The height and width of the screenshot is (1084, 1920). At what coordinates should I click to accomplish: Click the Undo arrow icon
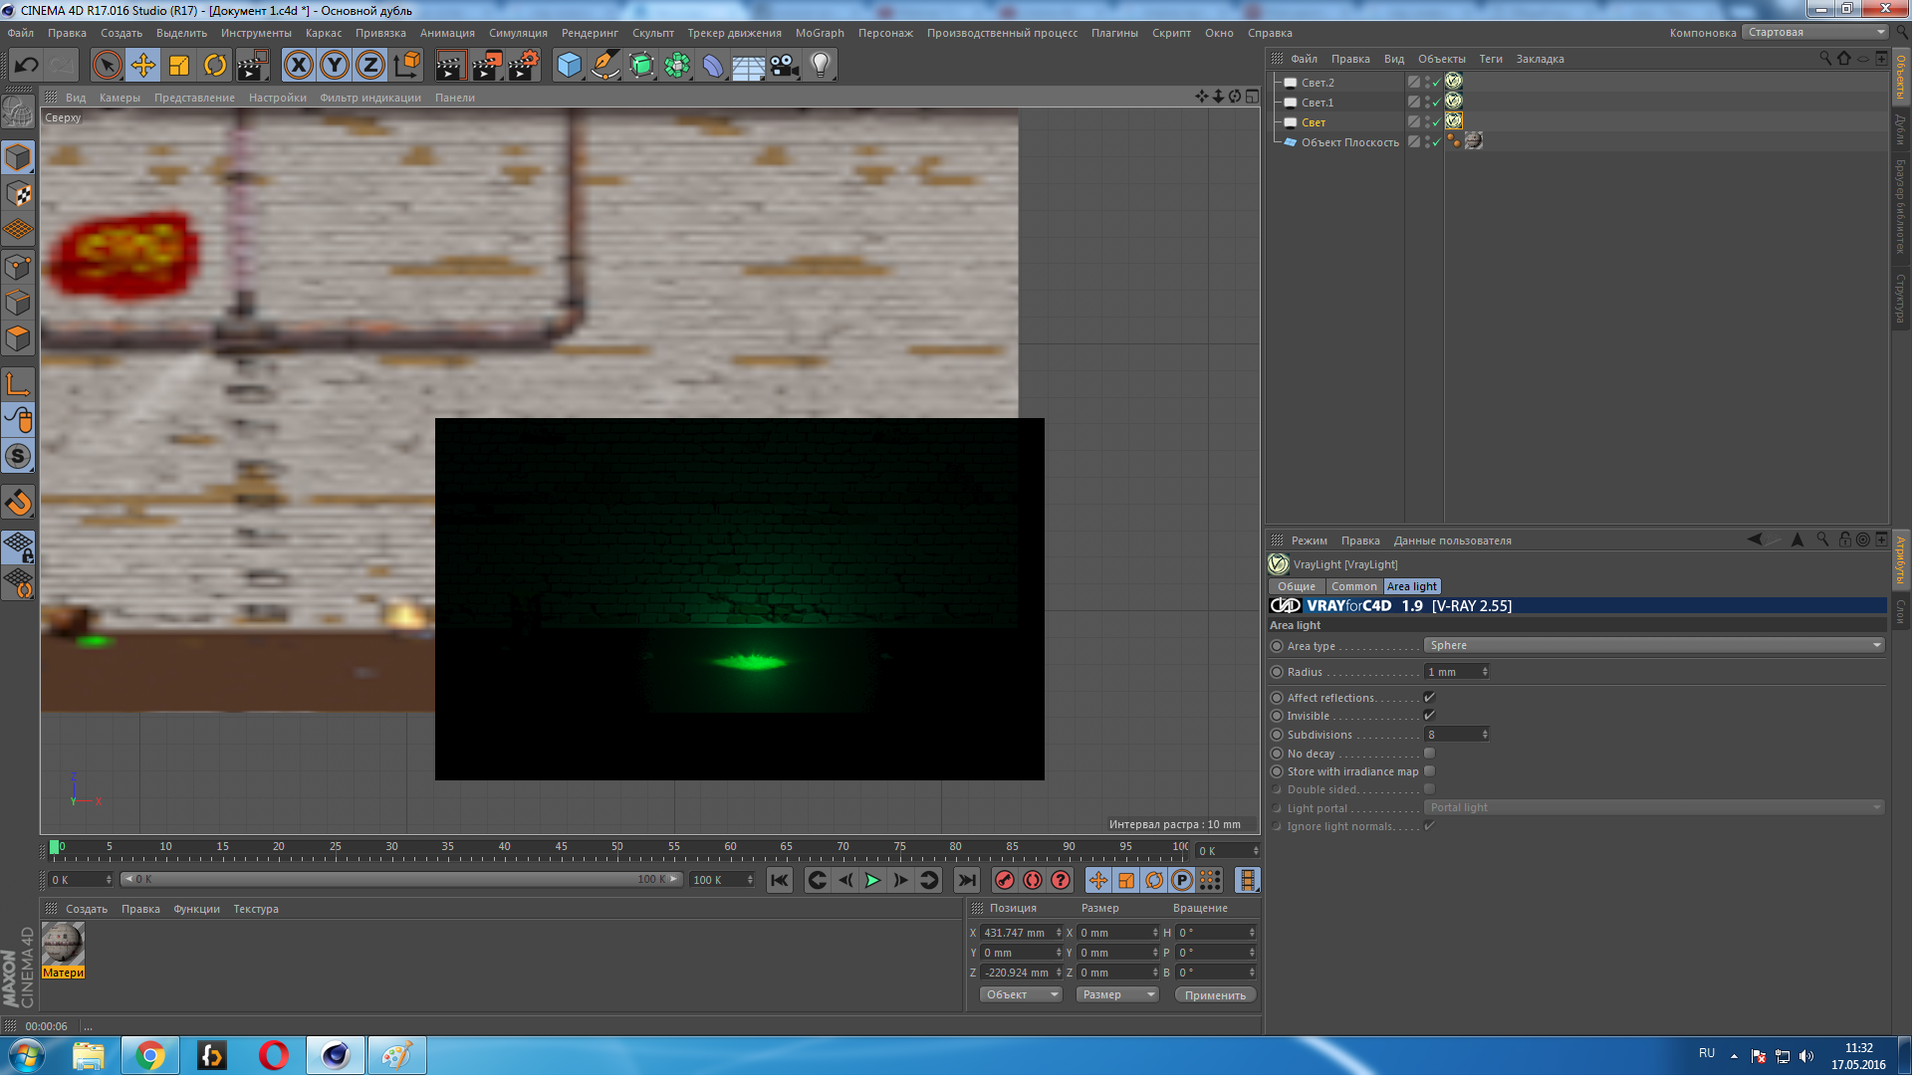click(x=26, y=66)
